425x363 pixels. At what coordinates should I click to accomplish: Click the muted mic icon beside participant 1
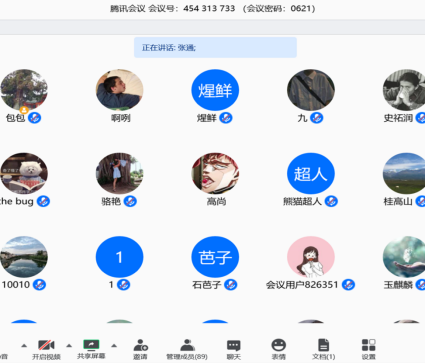124,284
